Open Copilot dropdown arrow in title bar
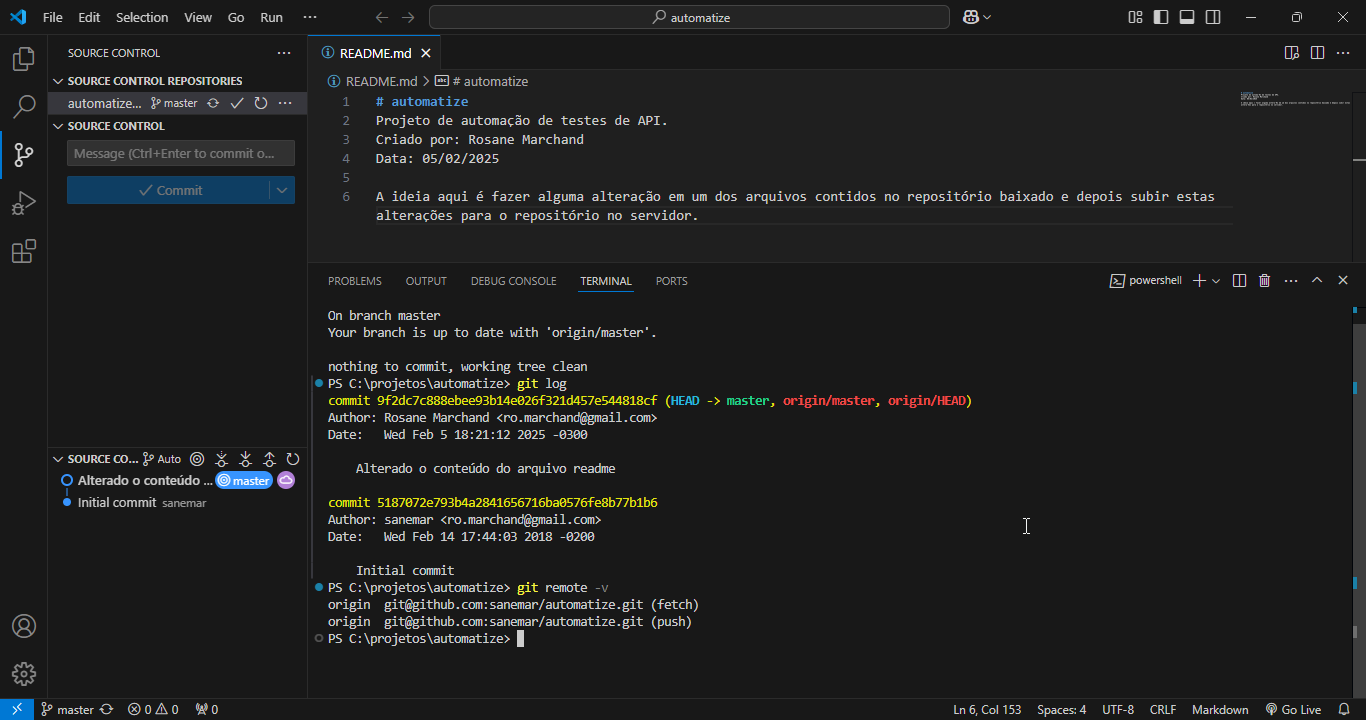Screen dimensions: 1366x720 [987, 17]
